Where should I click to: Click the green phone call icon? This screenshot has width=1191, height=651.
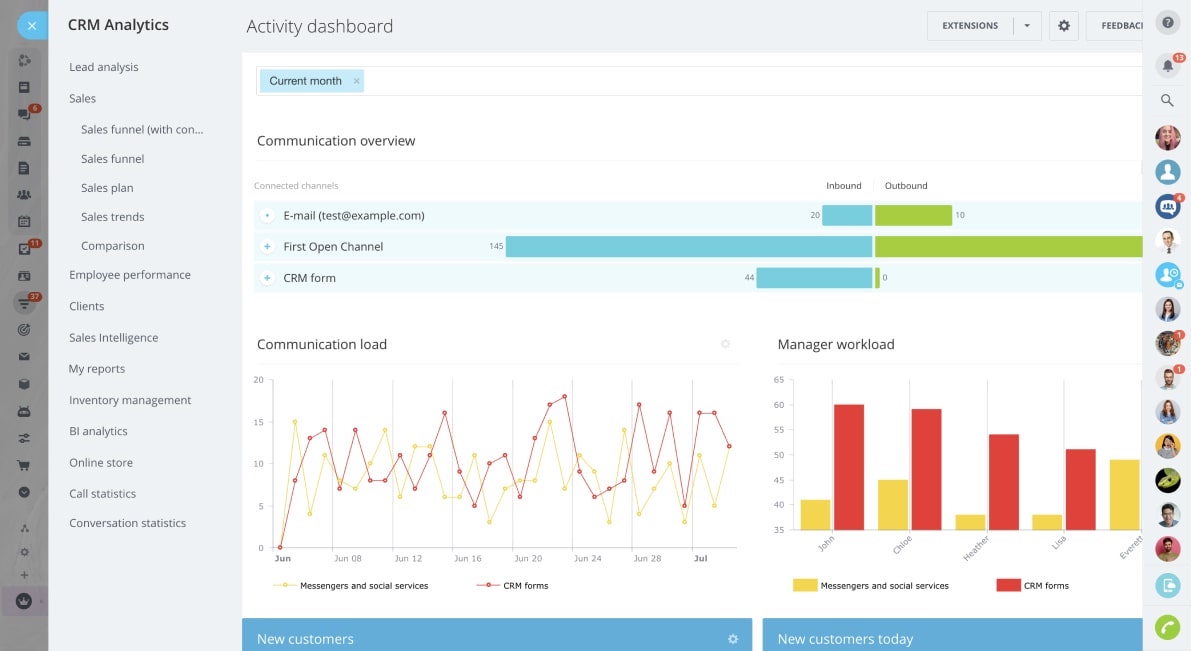1167,627
